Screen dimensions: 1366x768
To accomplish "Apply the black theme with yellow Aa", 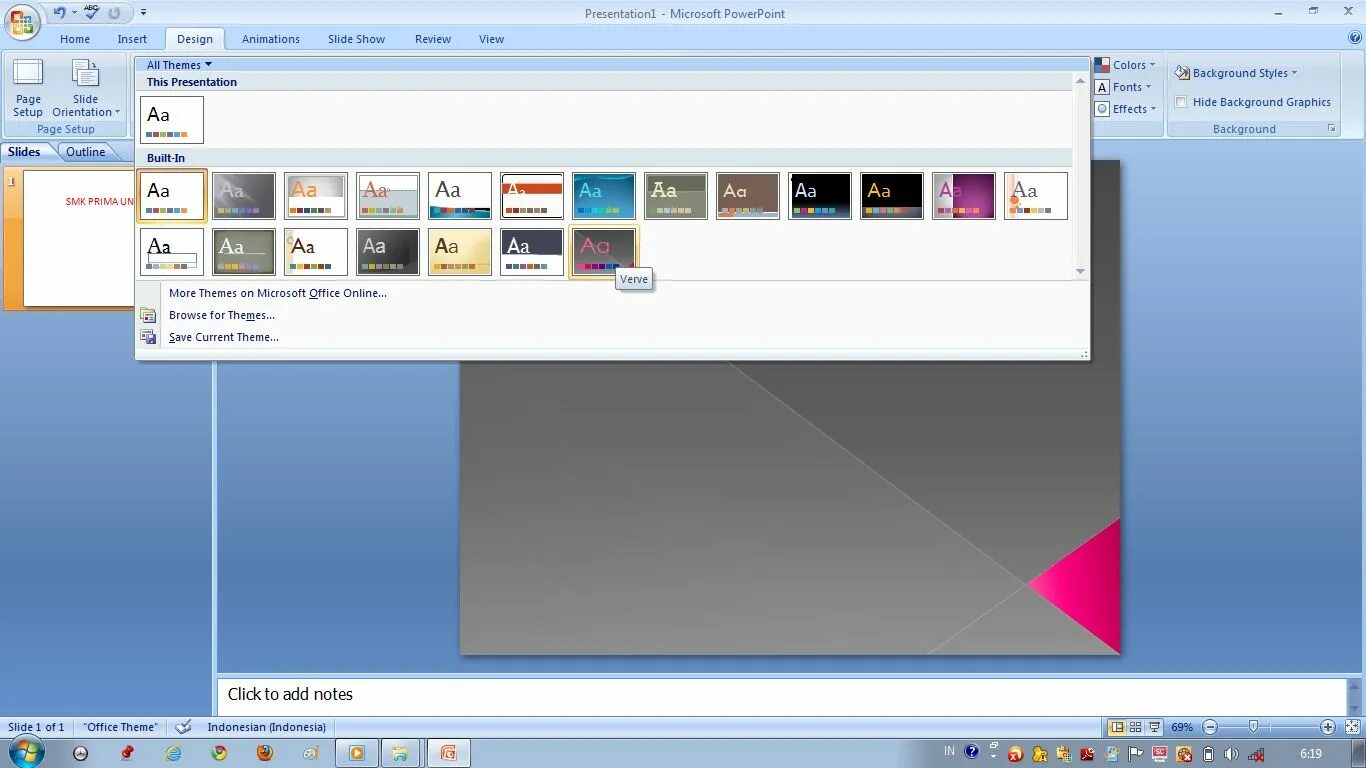I will (x=891, y=196).
